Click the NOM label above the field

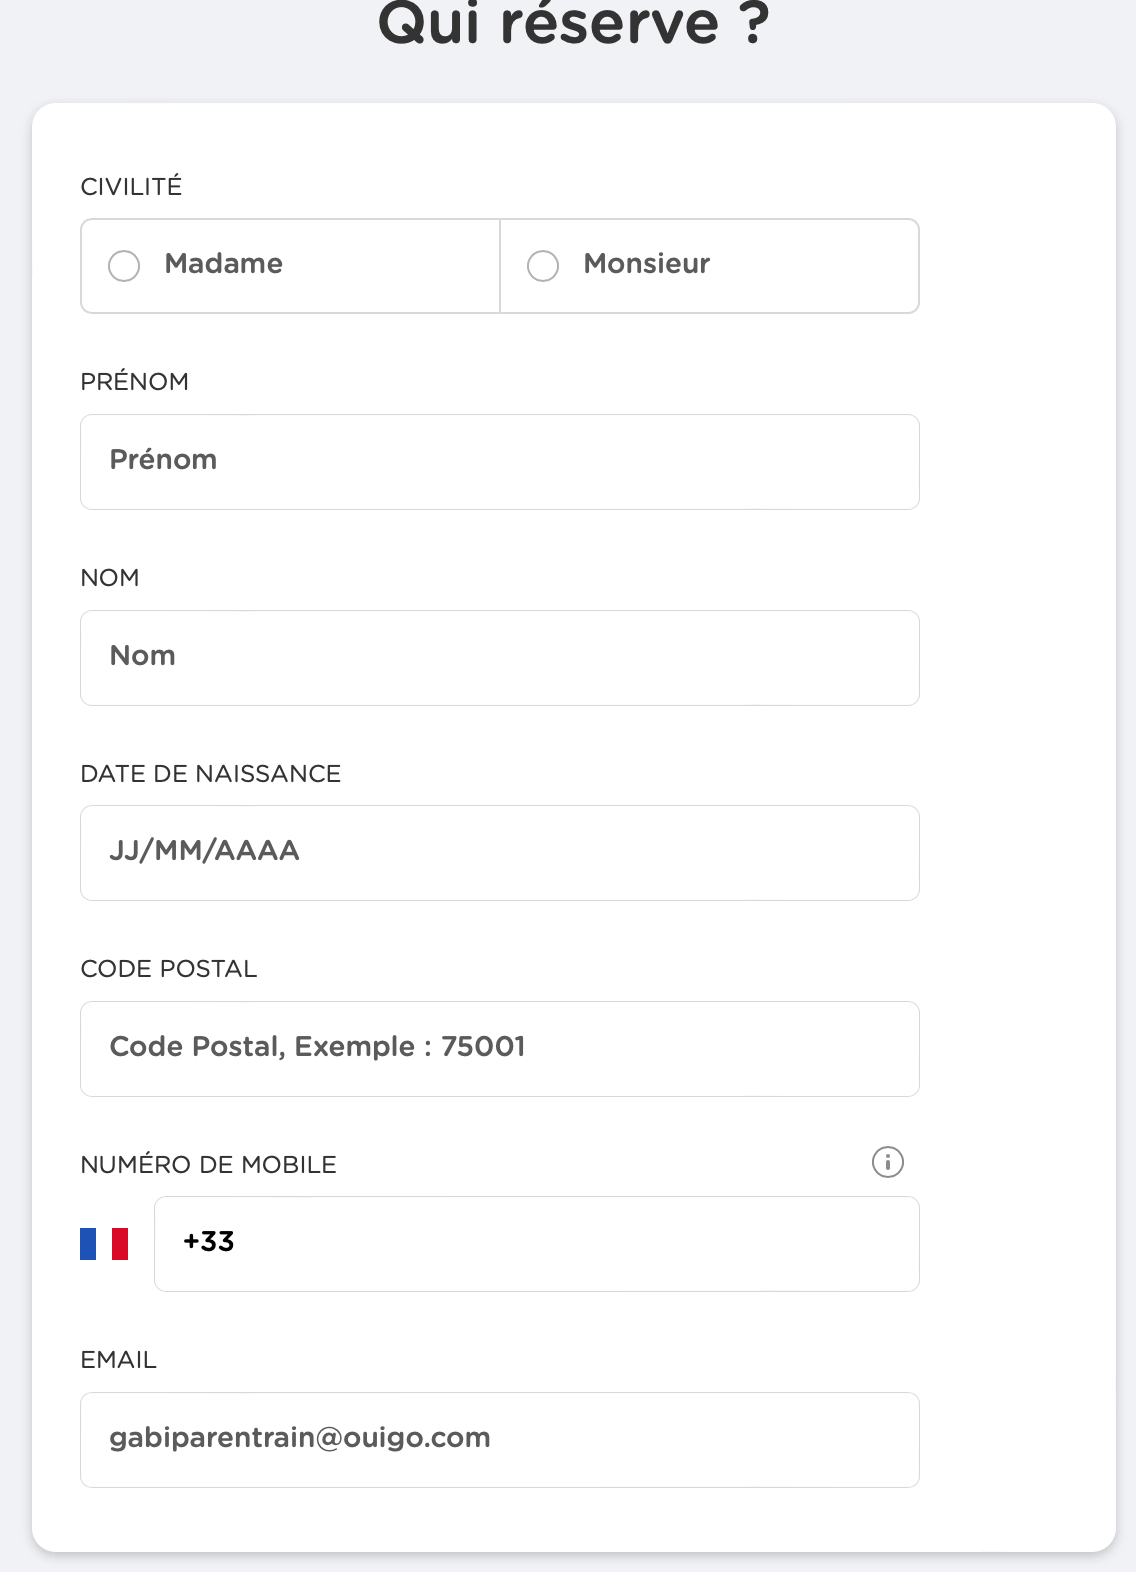coord(110,577)
